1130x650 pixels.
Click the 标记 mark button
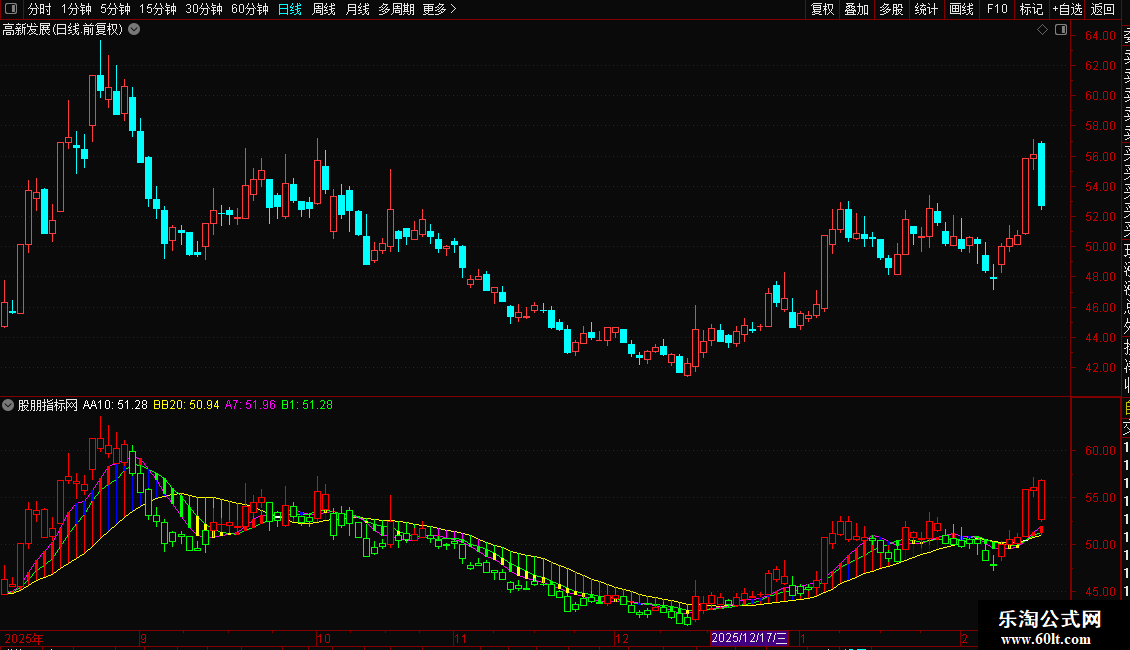click(x=1031, y=9)
